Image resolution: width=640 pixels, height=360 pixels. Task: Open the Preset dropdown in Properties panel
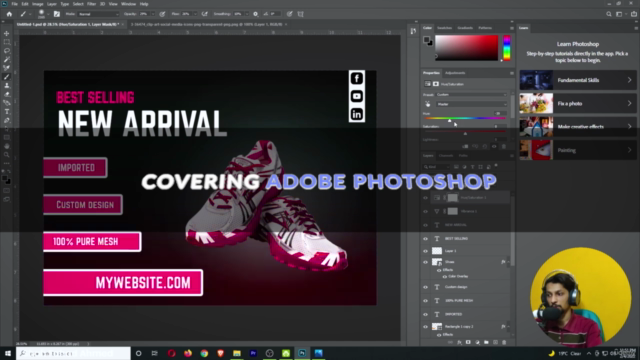click(471, 95)
